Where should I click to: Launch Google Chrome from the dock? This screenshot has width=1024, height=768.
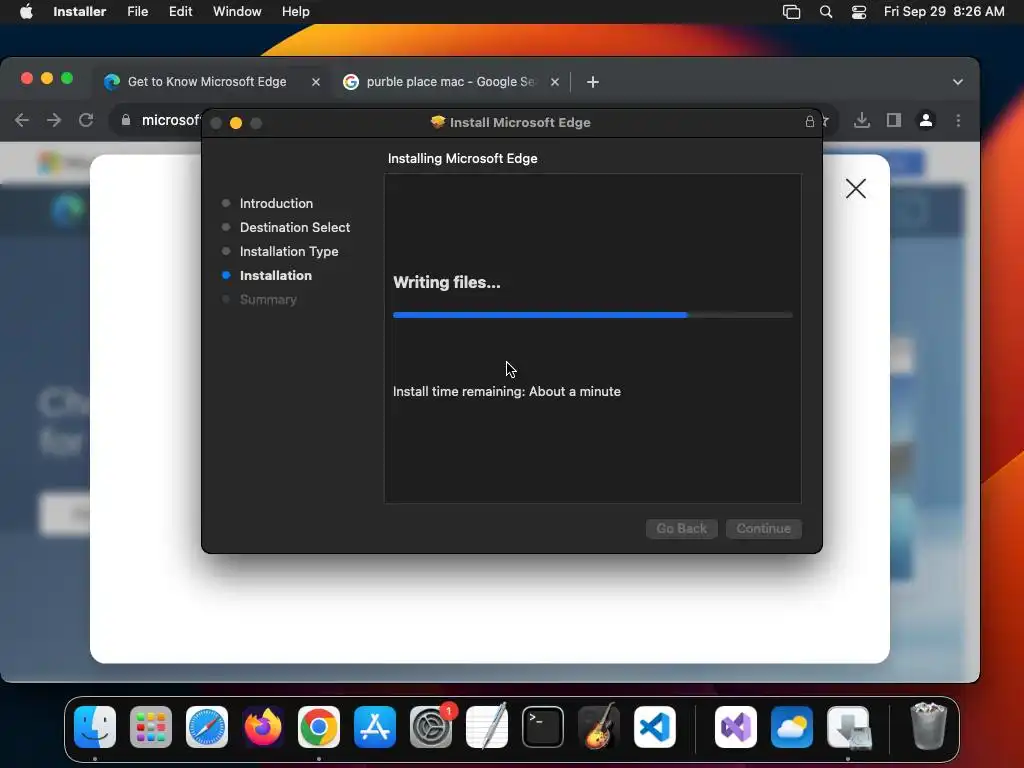point(319,727)
